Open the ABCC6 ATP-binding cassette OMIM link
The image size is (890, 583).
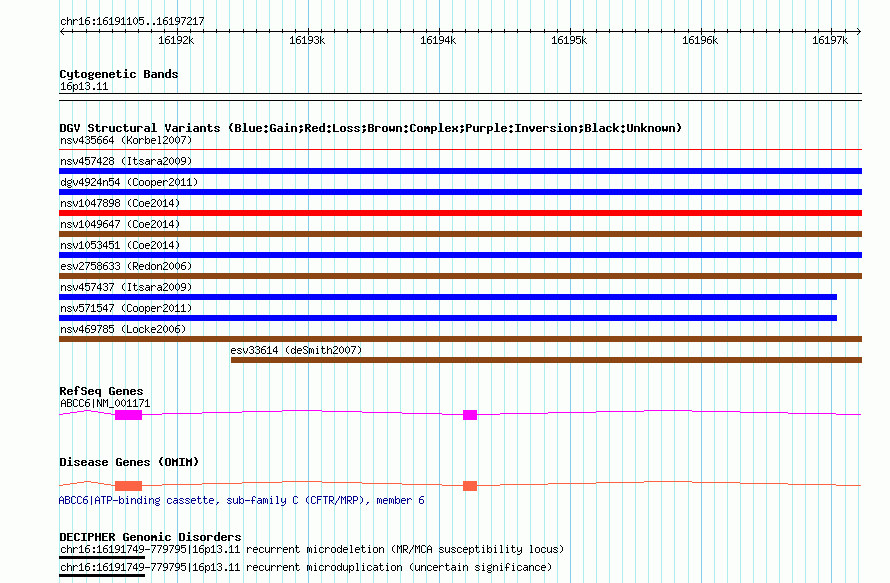(242, 500)
